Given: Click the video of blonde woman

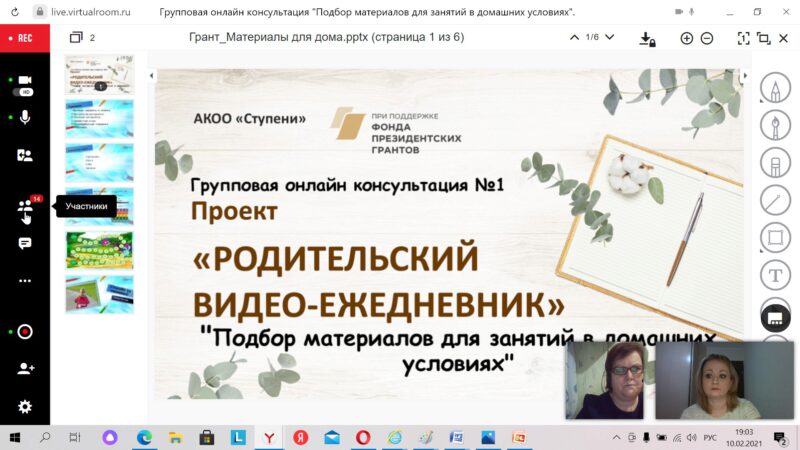Looking at the screenshot, I should 724,381.
